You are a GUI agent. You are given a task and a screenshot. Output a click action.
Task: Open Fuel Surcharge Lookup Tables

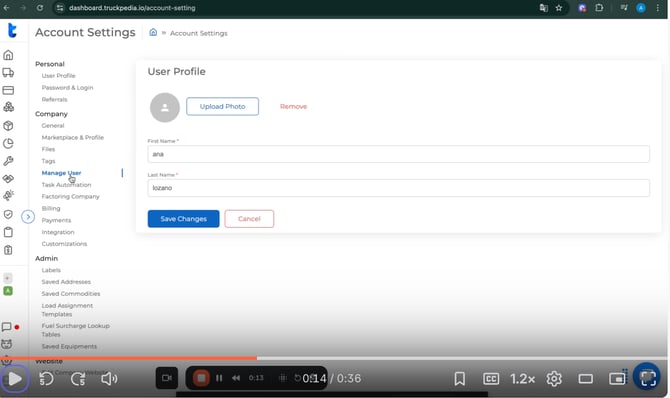[x=75, y=330]
